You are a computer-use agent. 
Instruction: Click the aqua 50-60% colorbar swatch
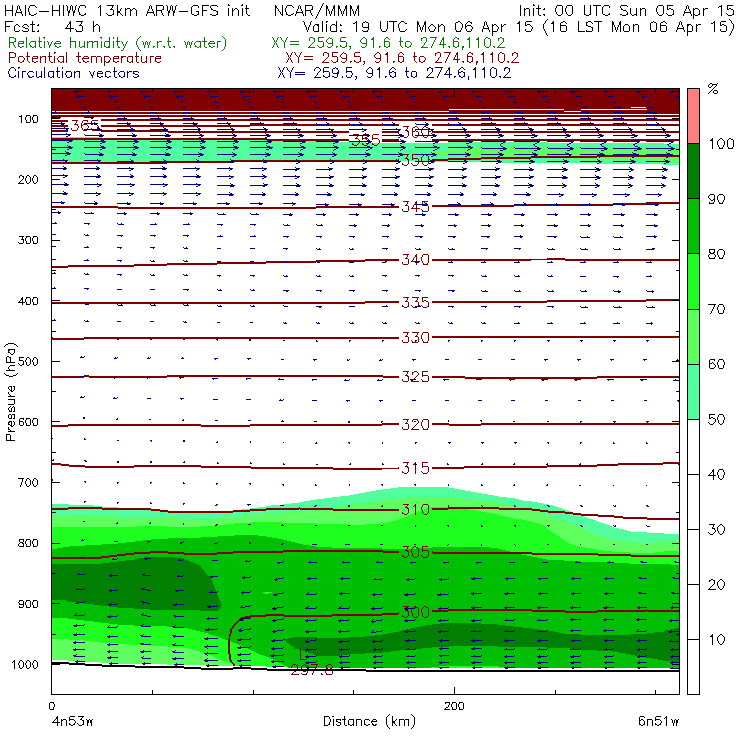[x=693, y=392]
